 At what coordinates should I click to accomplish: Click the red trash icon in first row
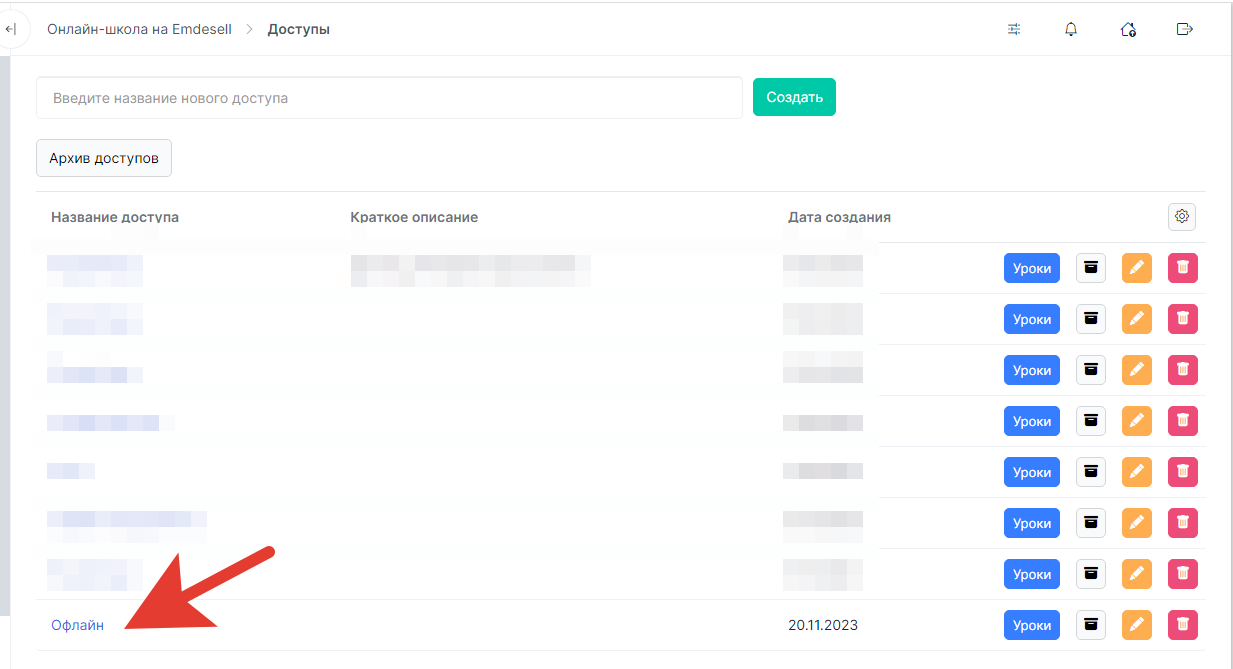click(1182, 268)
